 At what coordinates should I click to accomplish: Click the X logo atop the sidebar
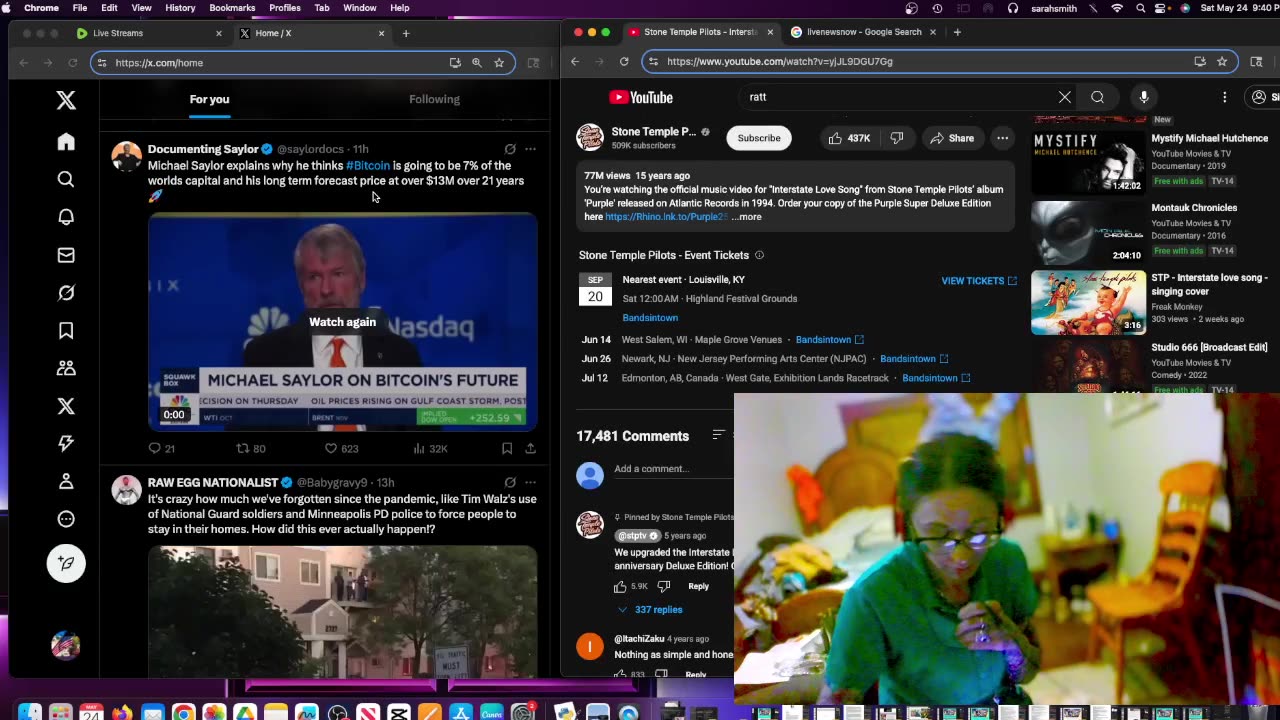pos(66,100)
